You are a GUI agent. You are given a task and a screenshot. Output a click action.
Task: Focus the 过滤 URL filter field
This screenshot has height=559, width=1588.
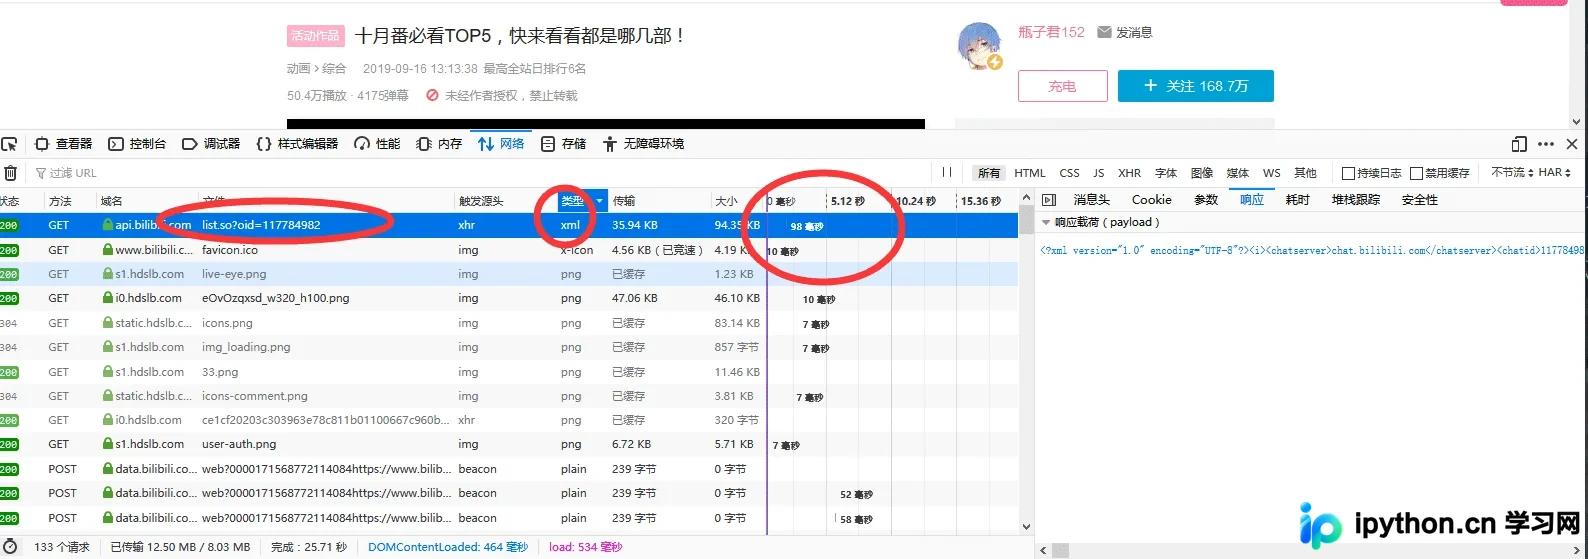point(480,173)
